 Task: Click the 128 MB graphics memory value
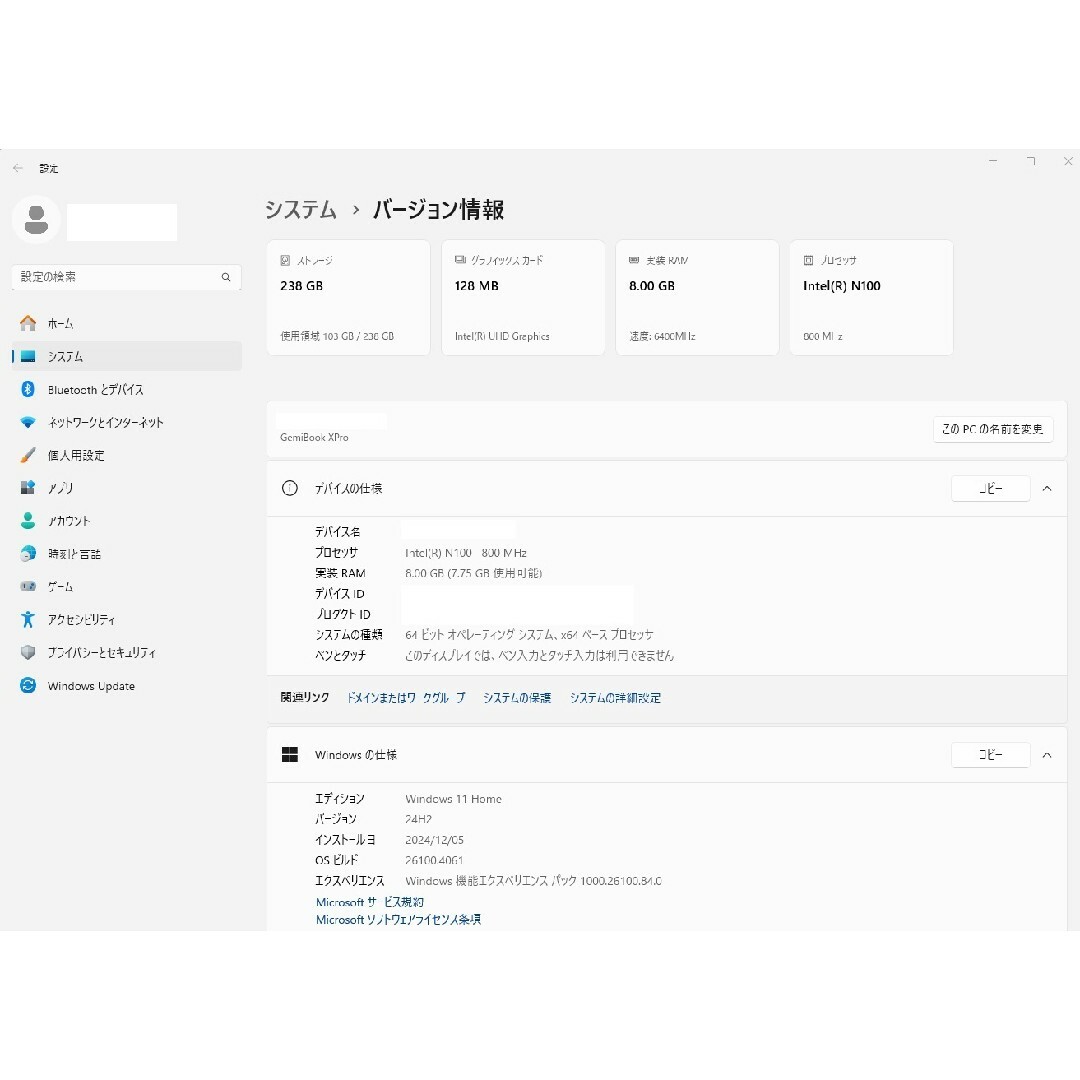[477, 286]
